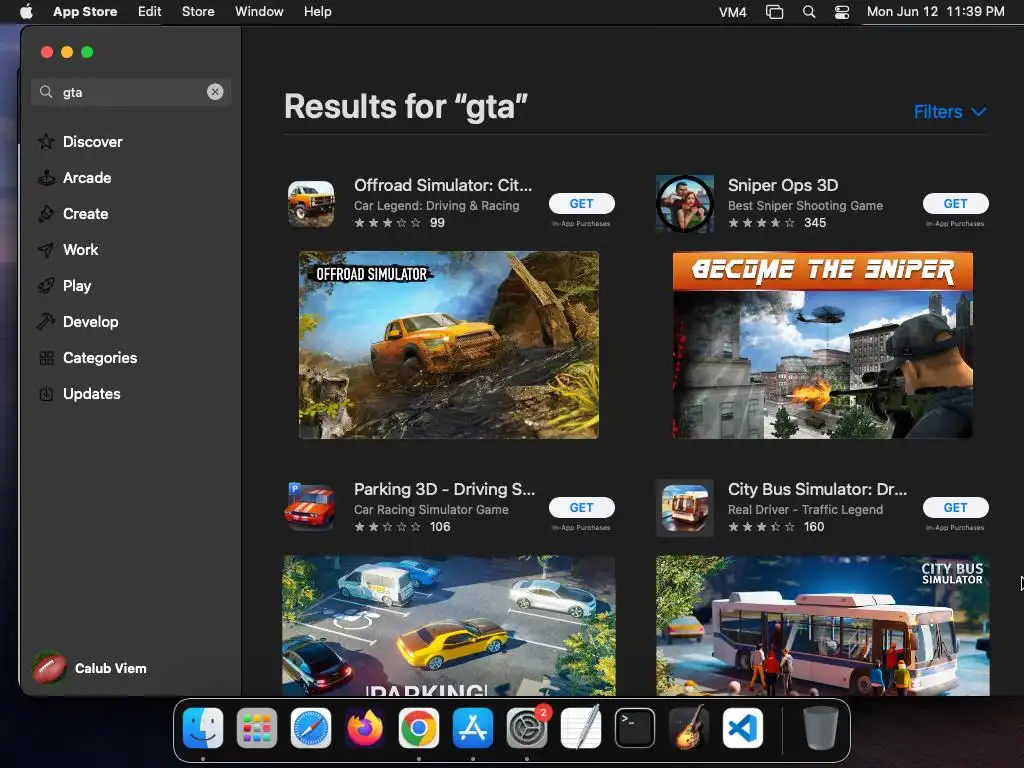Click into the gta search box
This screenshot has width=1024, height=768.
[131, 92]
